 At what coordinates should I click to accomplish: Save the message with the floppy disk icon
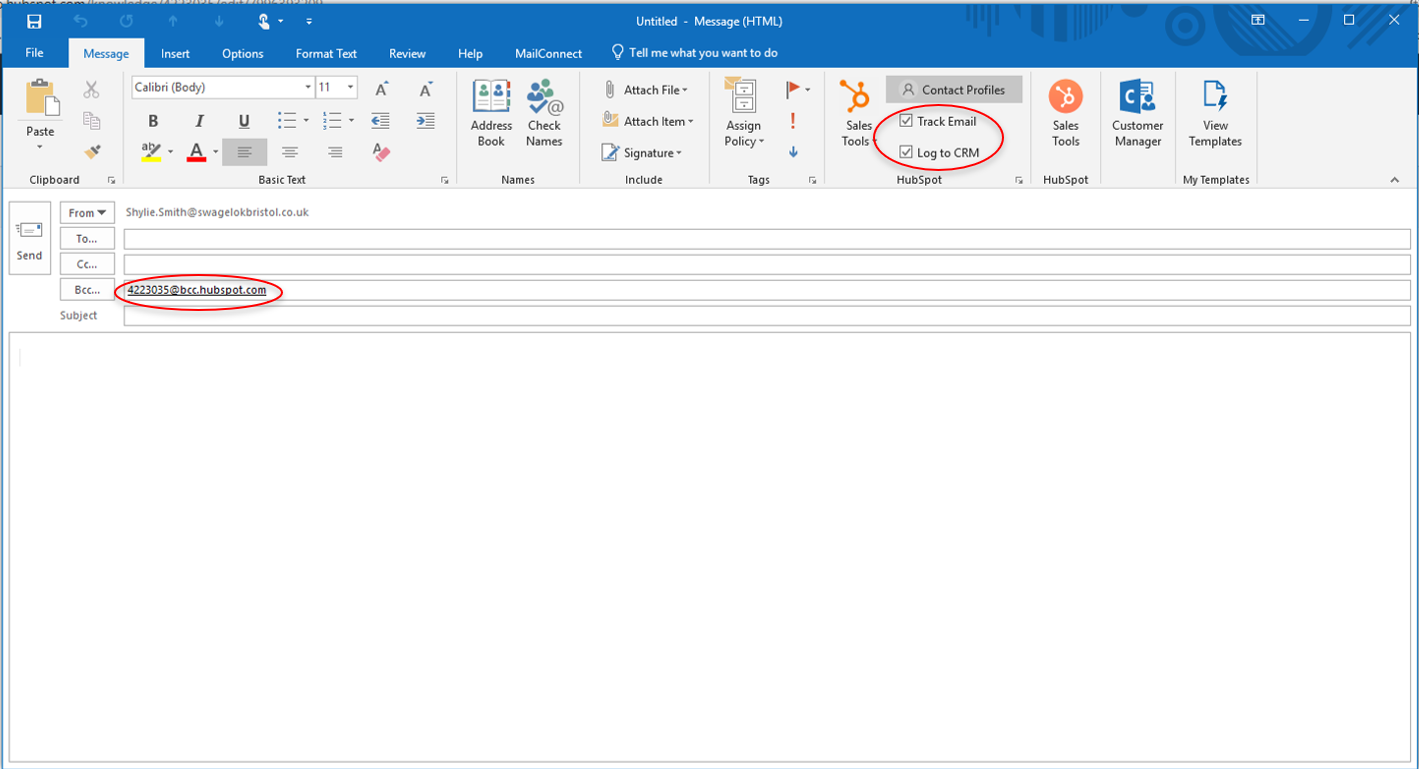tap(35, 21)
